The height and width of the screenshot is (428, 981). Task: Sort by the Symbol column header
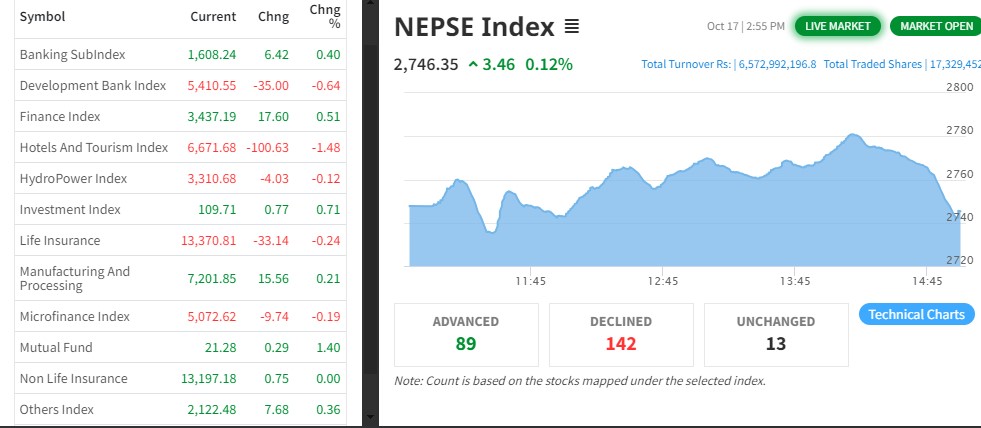coord(43,17)
